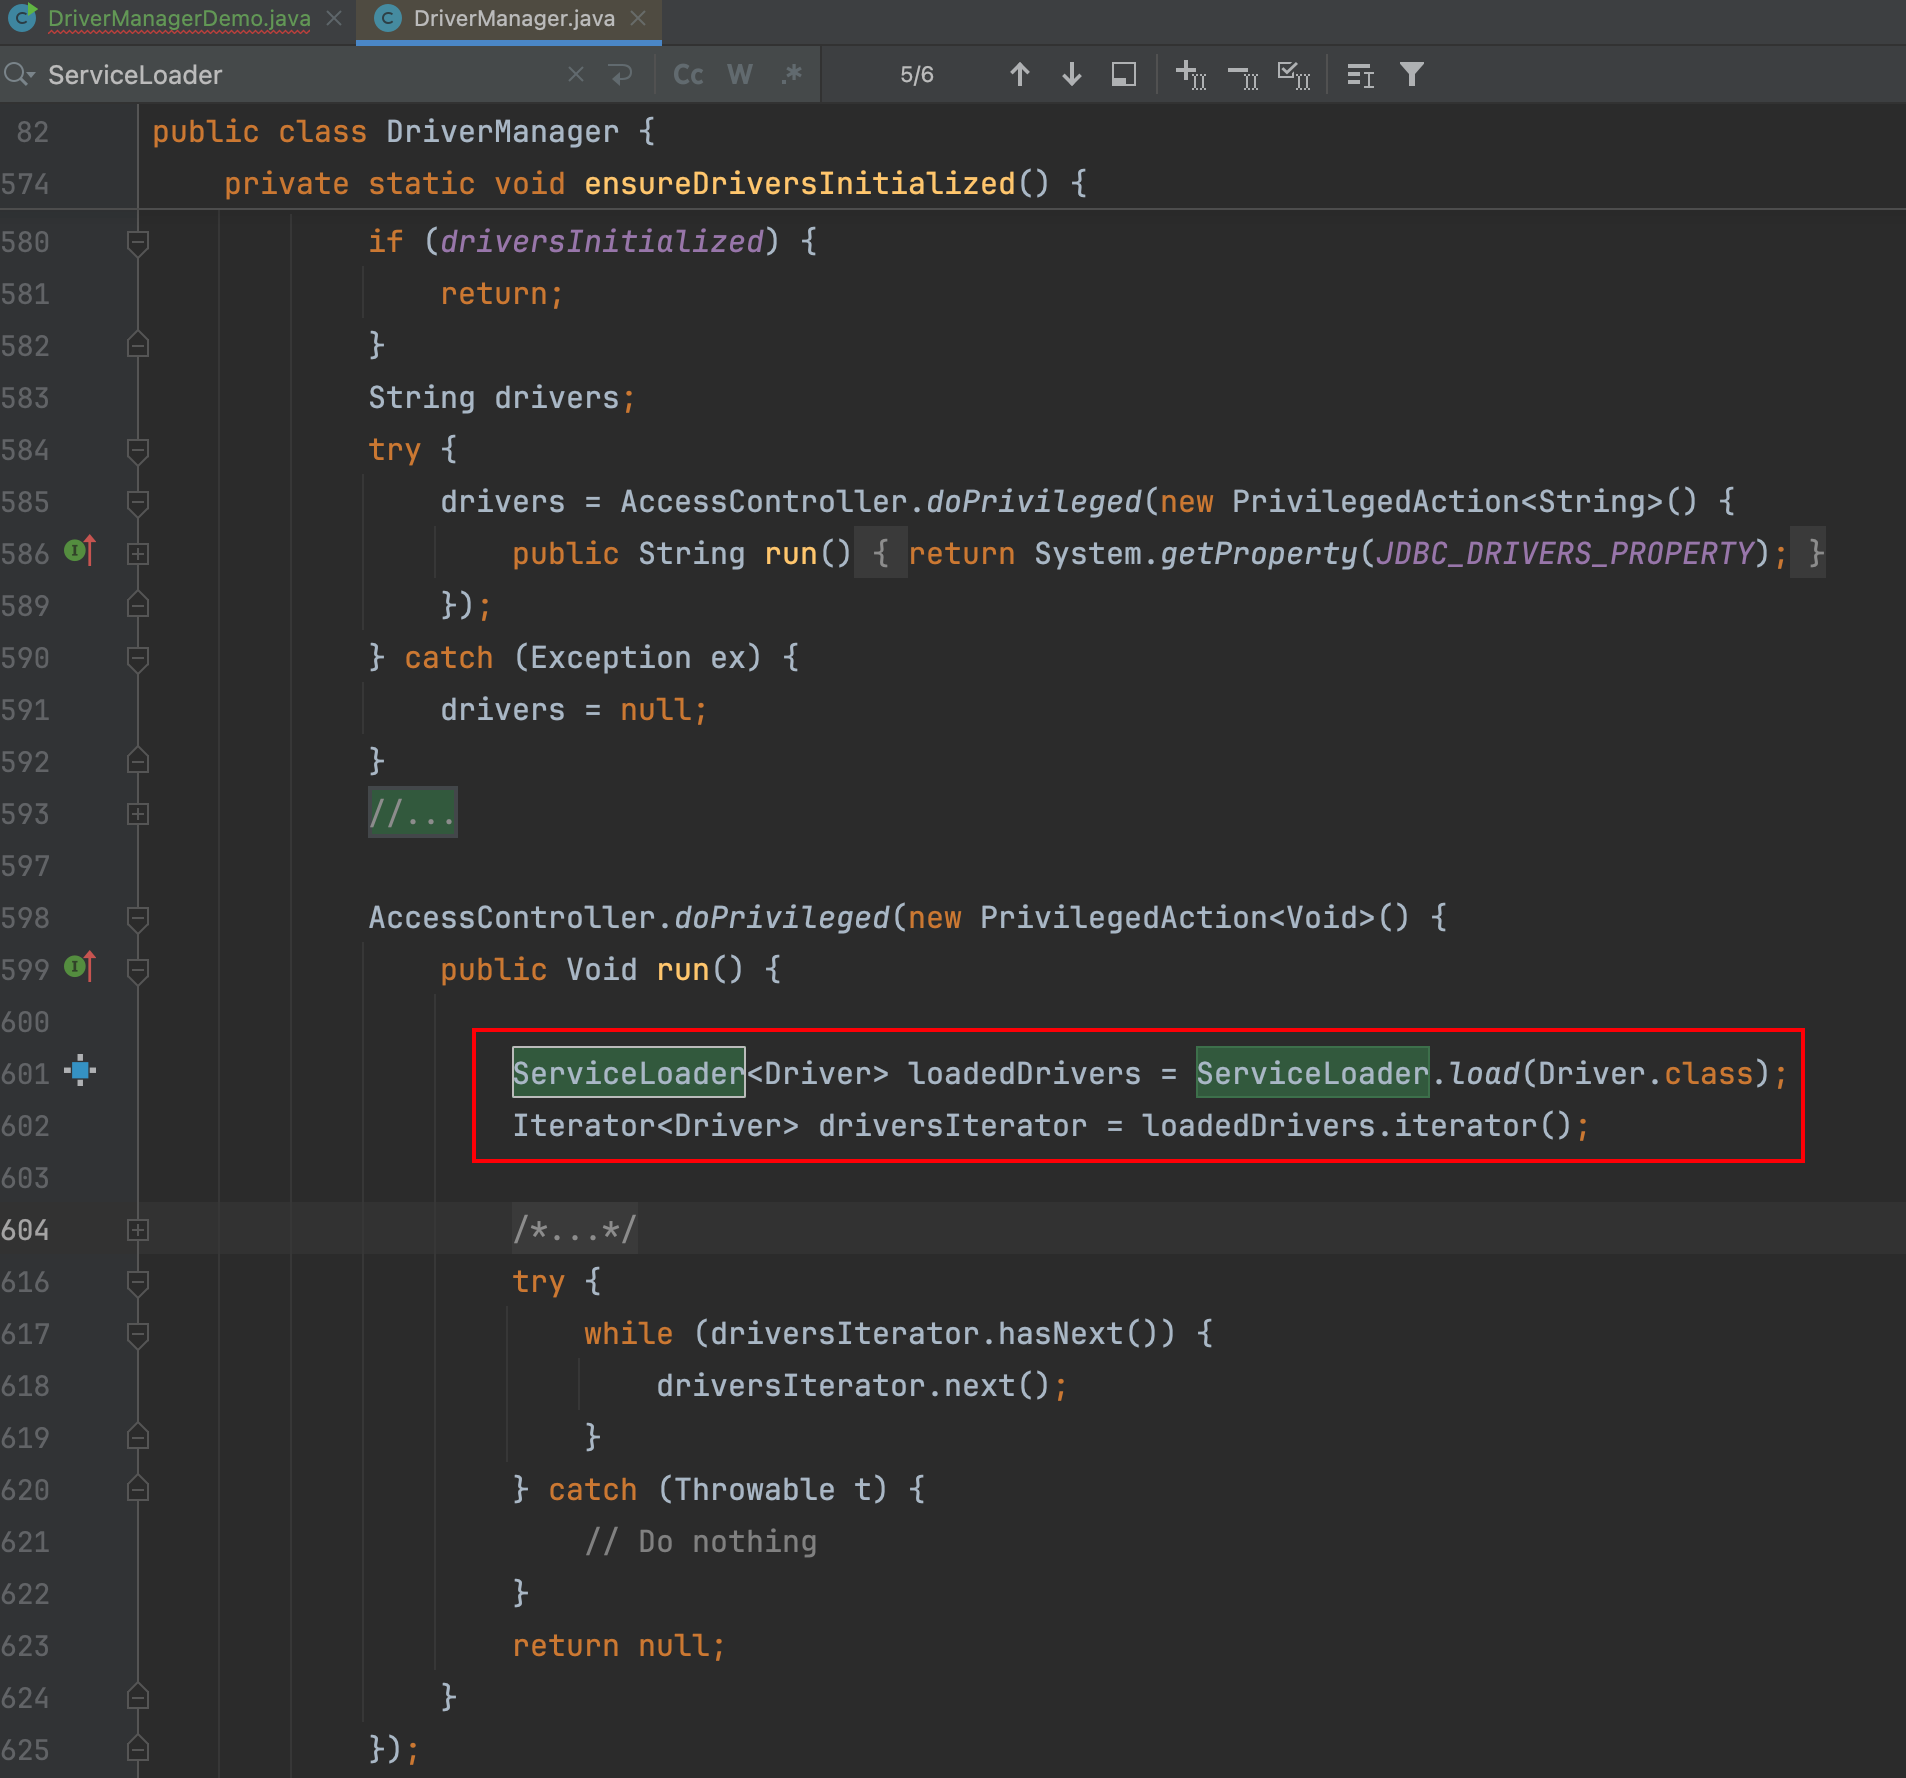The height and width of the screenshot is (1778, 1906).
Task: Expand folded comment at line 593
Action: tap(138, 814)
